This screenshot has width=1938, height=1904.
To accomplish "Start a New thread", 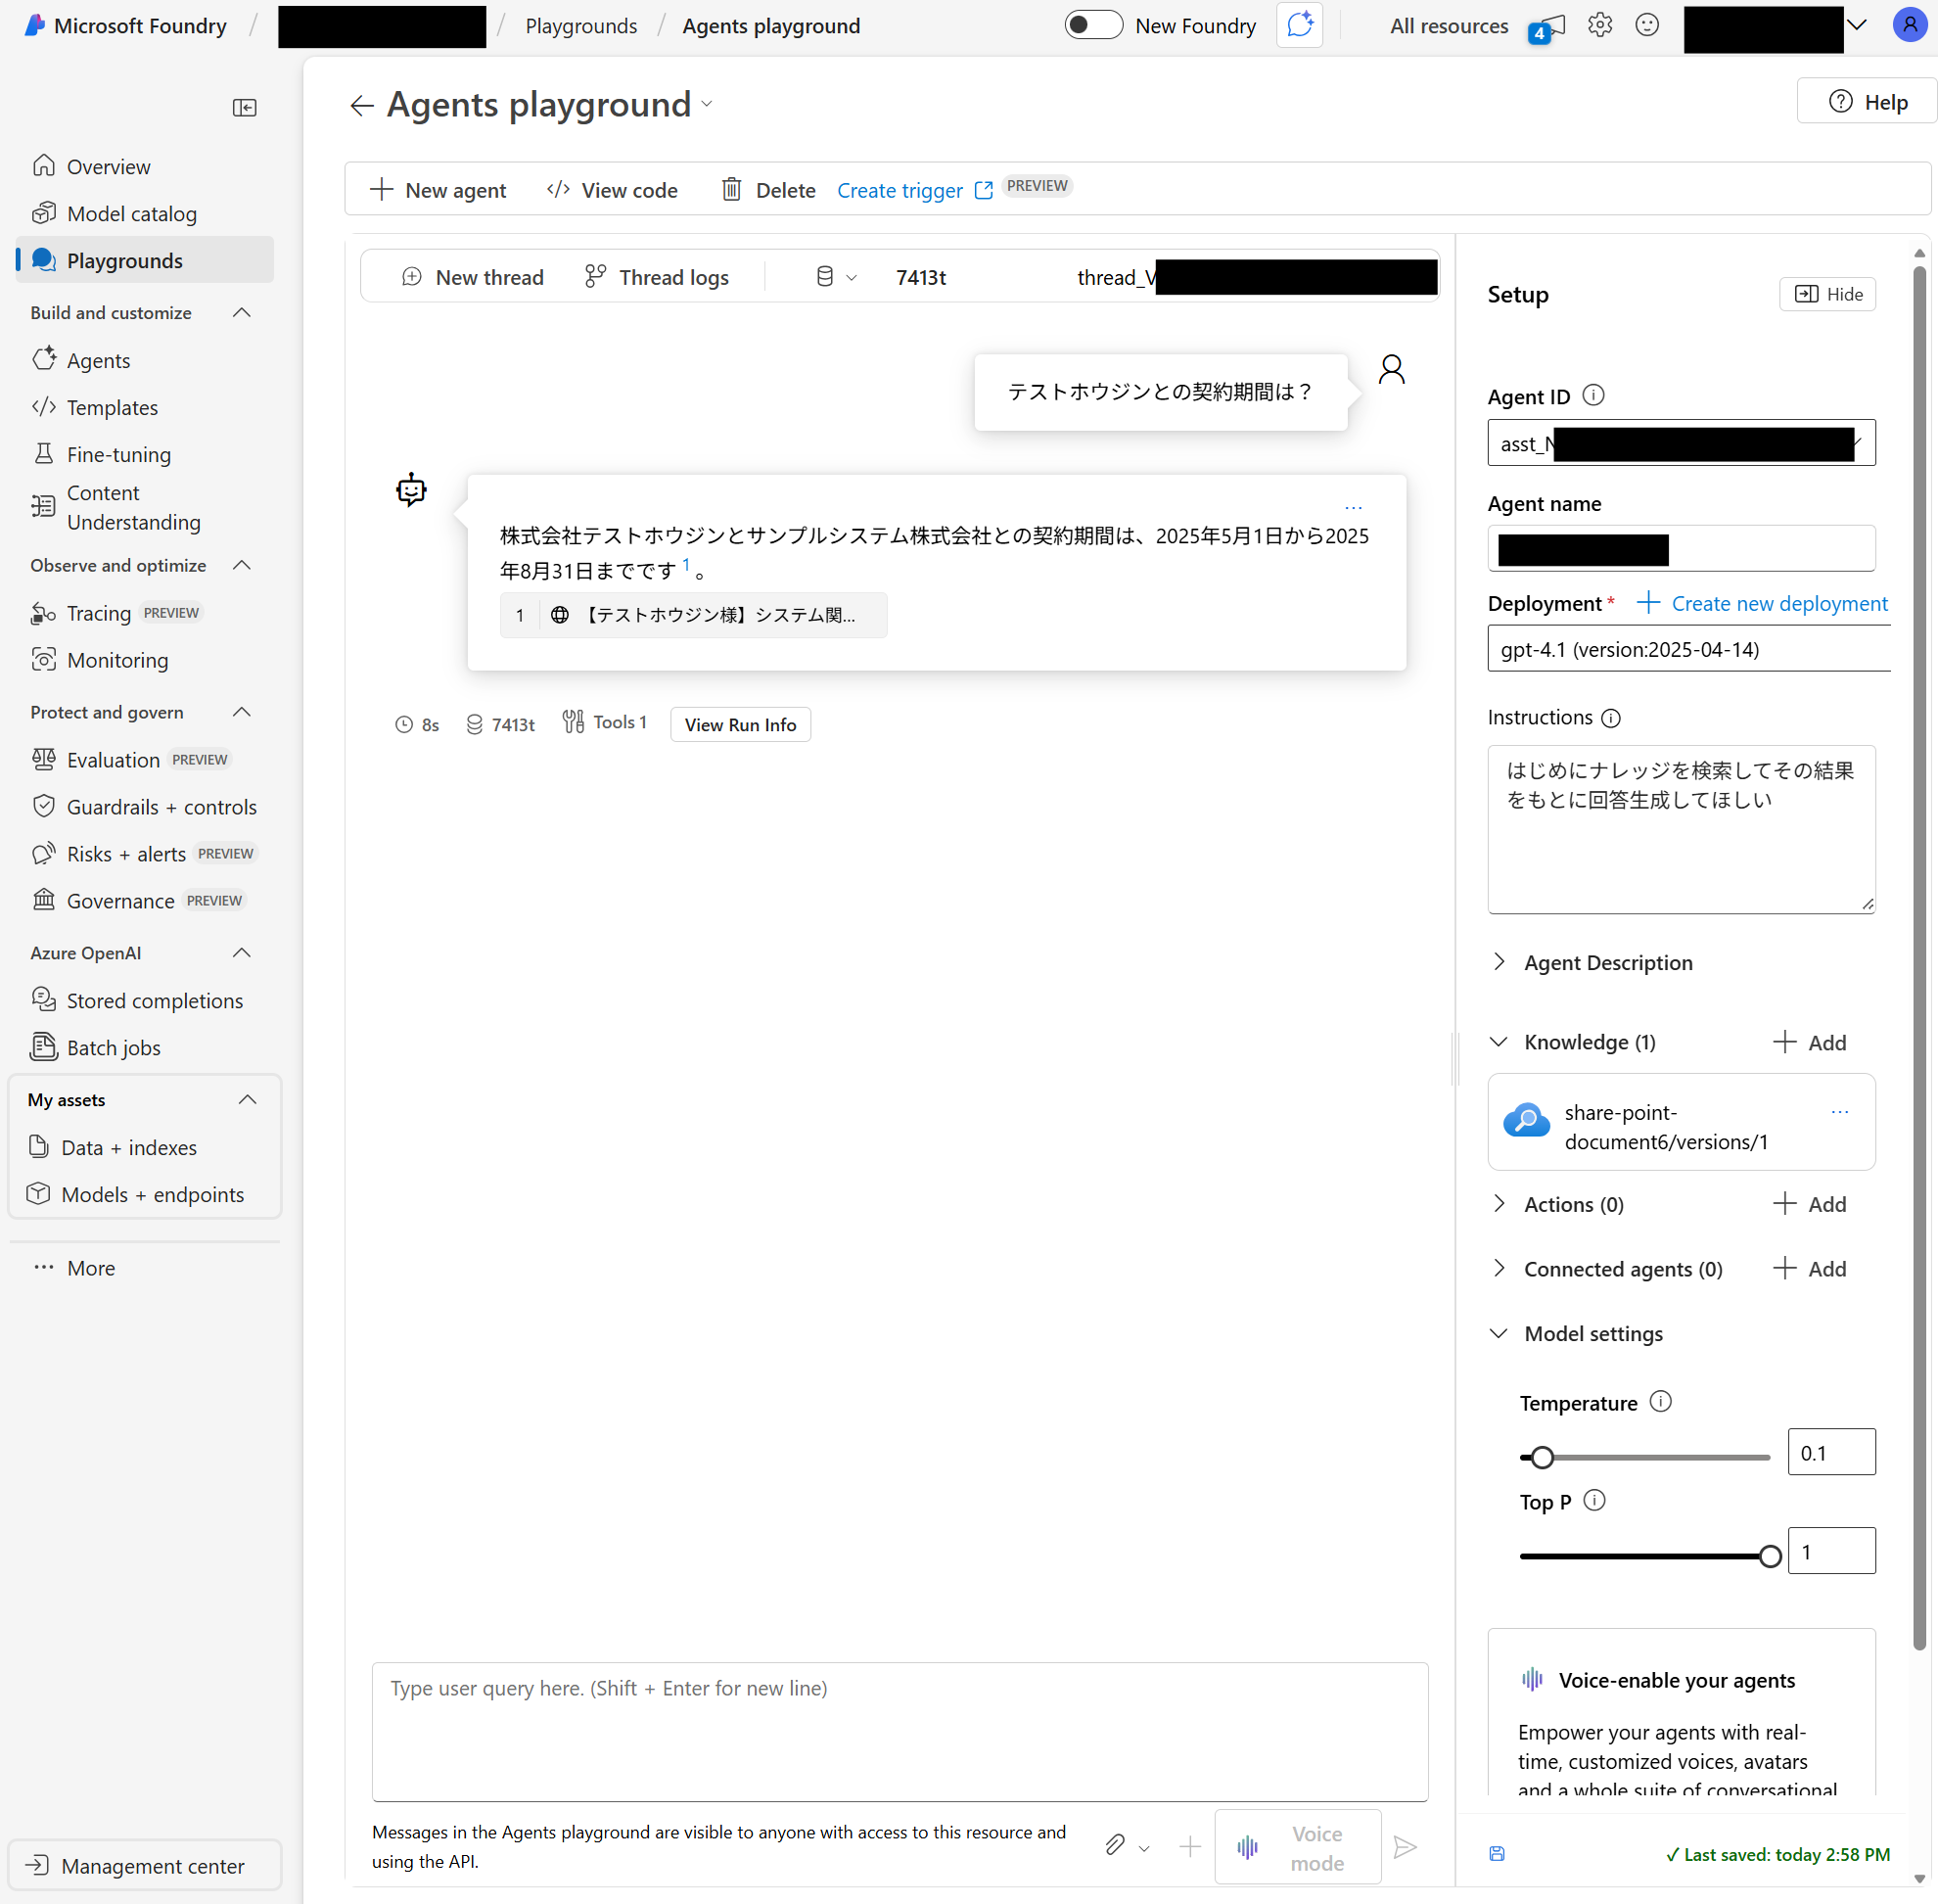I will tap(472, 277).
